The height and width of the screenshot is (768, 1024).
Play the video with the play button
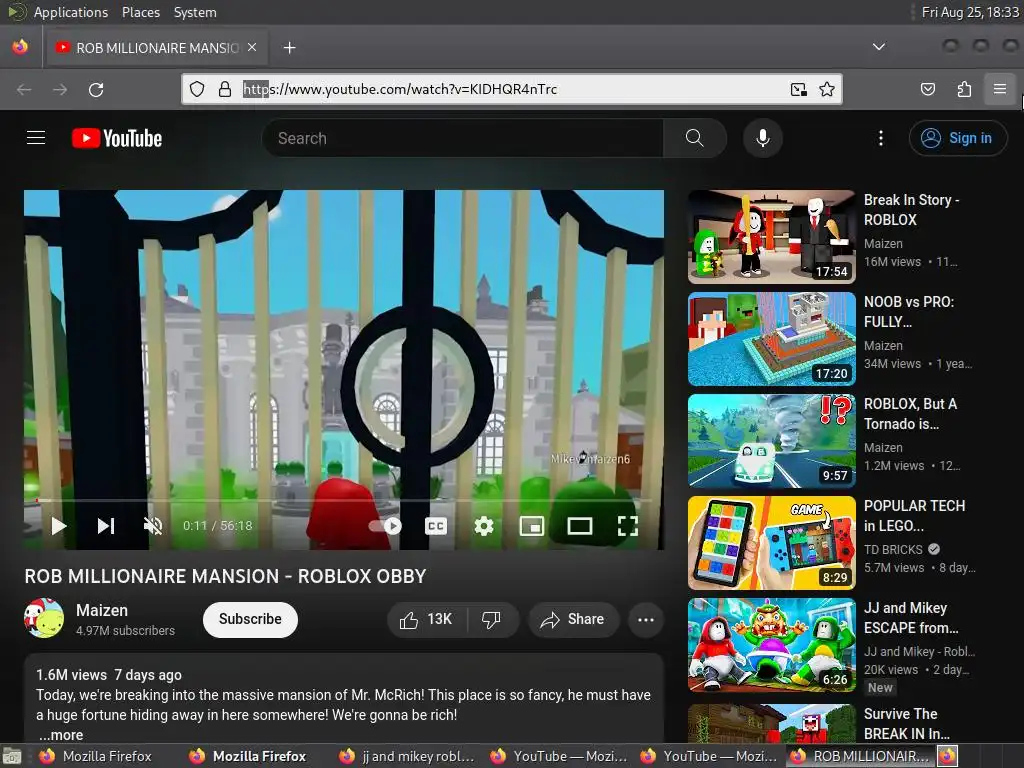point(59,526)
